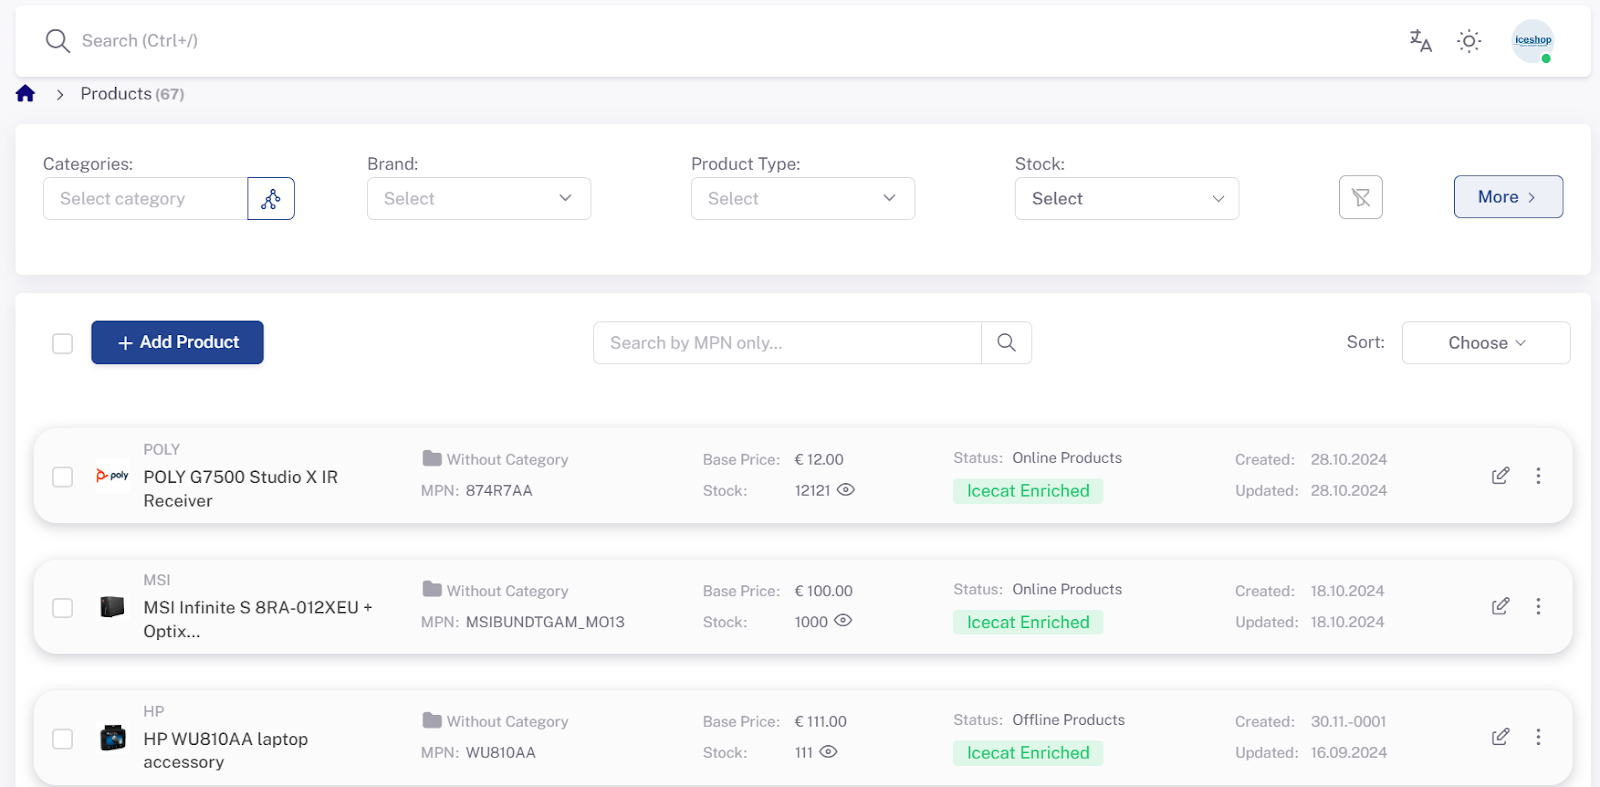
Task: Select the HP WU810AA product checkbox
Action: pos(63,739)
